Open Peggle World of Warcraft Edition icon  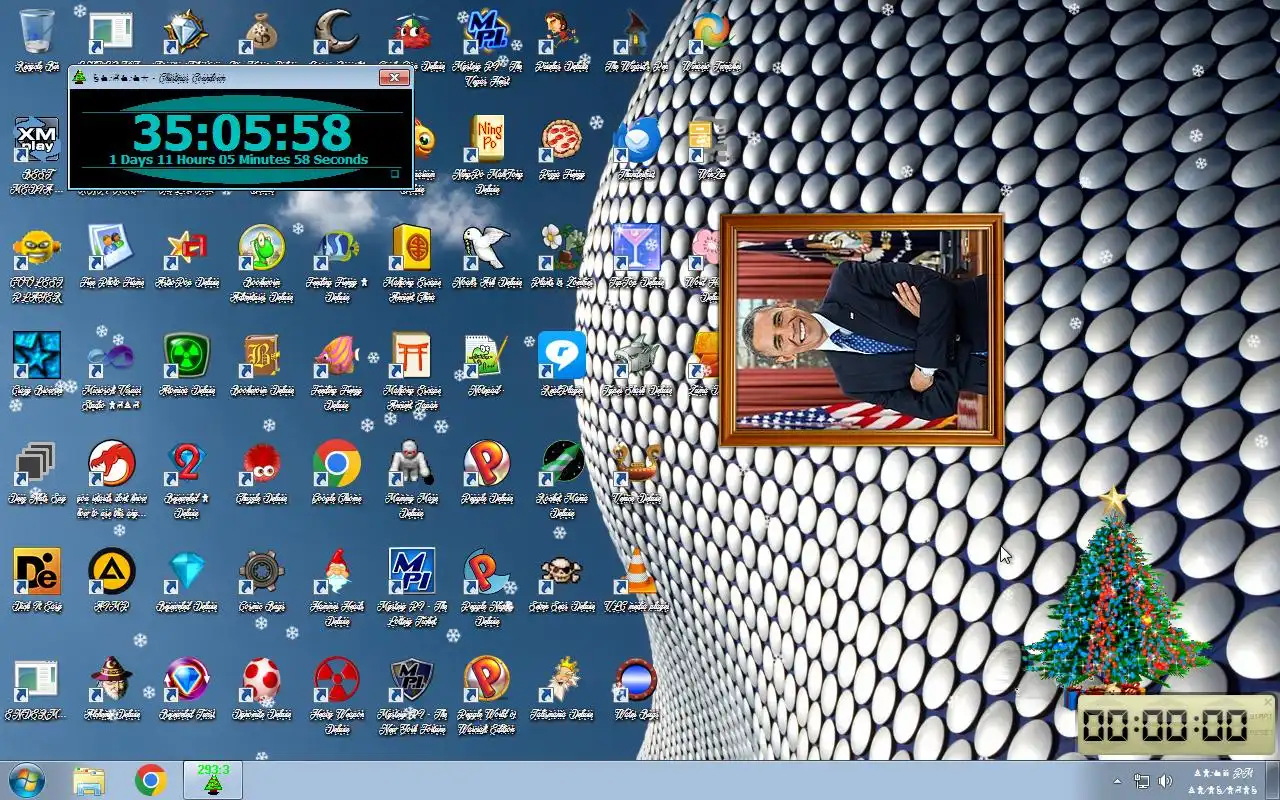(487, 679)
